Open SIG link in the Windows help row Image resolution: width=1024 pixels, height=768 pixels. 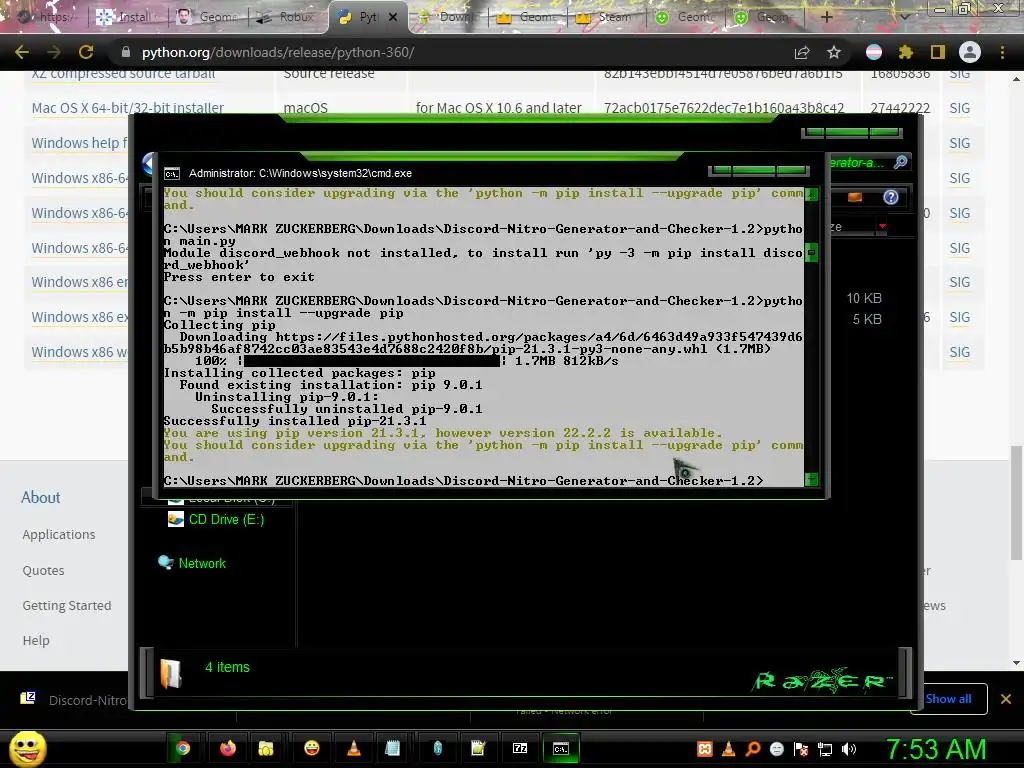click(959, 142)
